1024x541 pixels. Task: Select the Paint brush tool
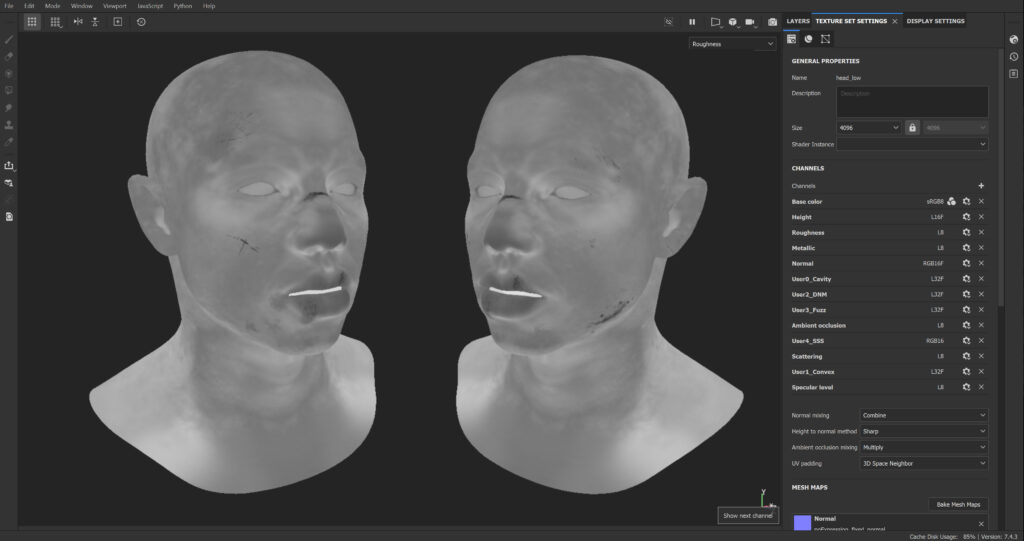(x=9, y=40)
